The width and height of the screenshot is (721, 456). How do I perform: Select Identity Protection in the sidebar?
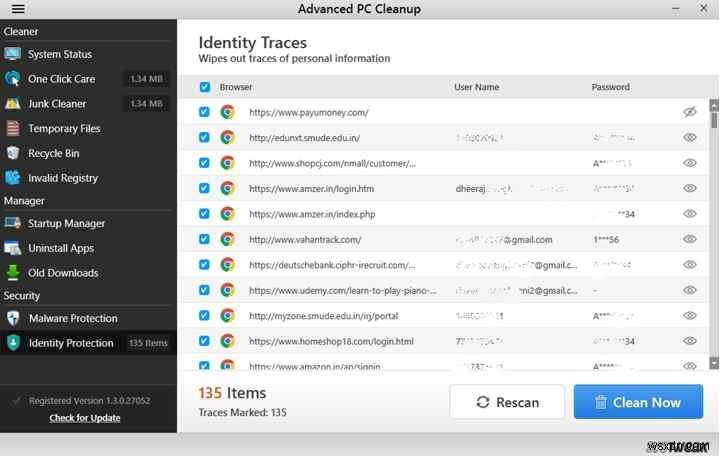[71, 343]
